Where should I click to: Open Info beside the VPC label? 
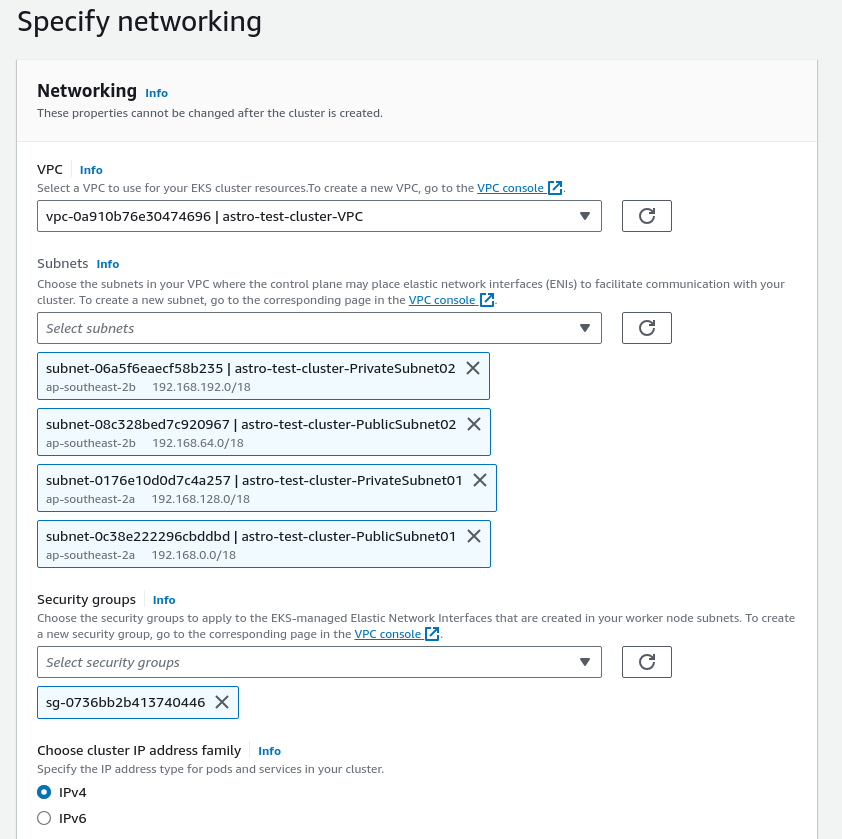(x=90, y=169)
